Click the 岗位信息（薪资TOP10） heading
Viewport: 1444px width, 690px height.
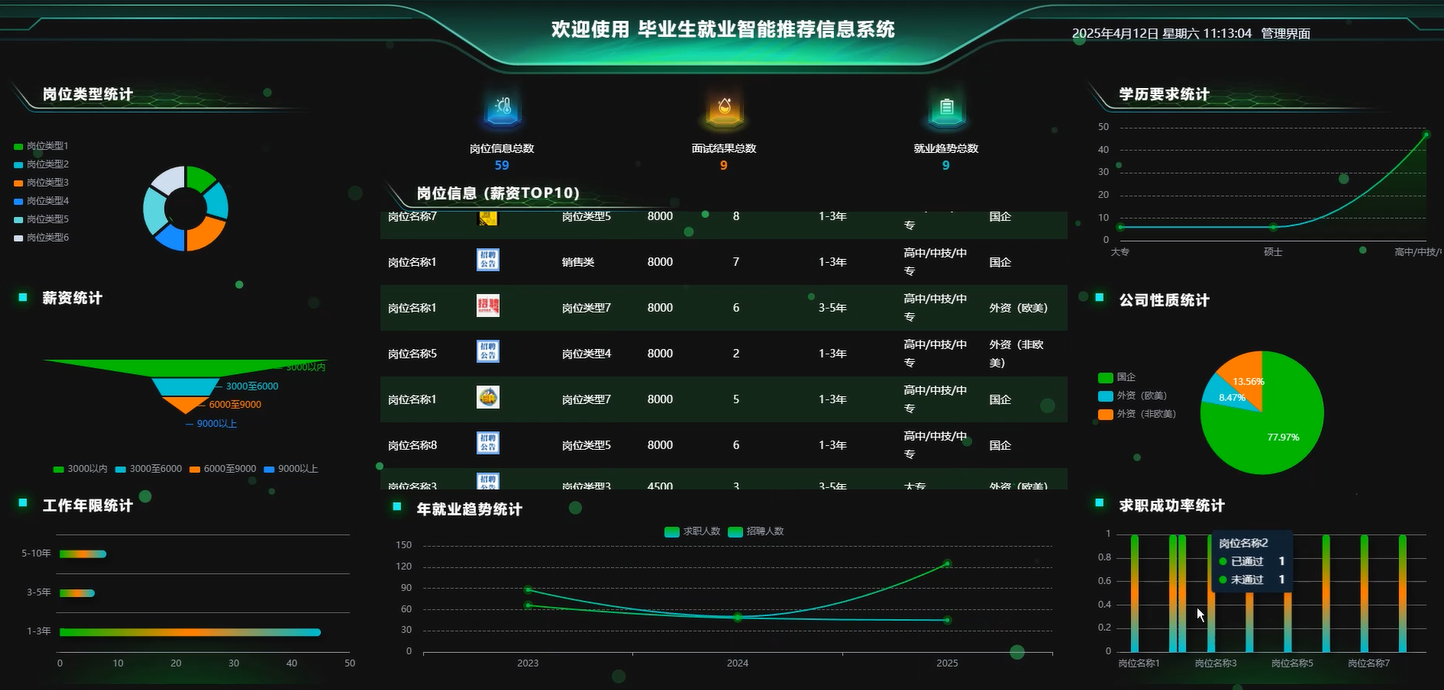pos(498,194)
